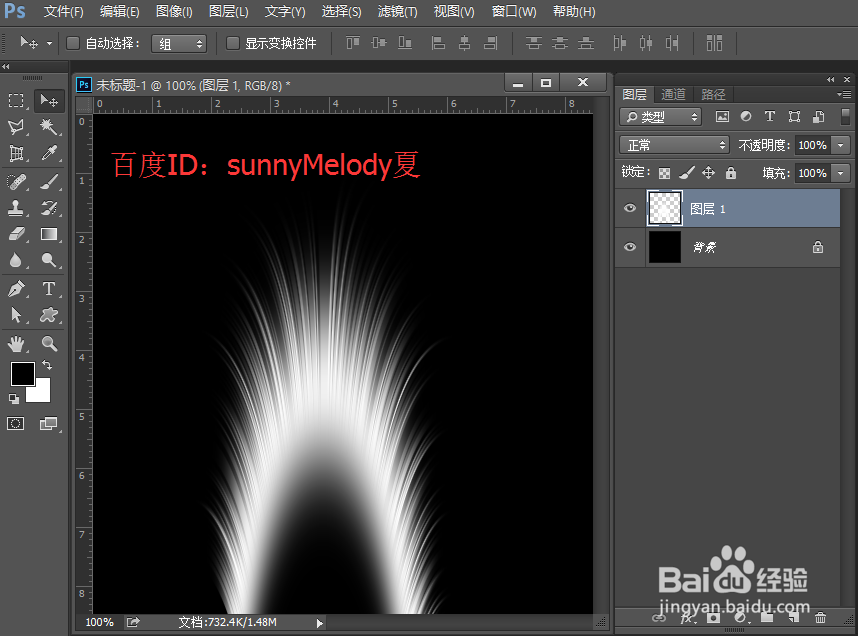Open the status bar info arrow
Screen dimensions: 858x636
[x=320, y=623]
